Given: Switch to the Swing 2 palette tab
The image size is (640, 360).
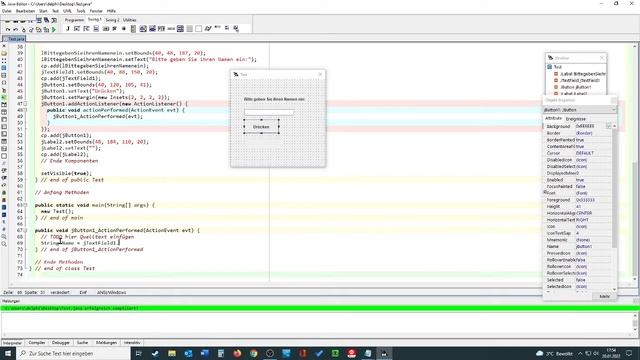Looking at the screenshot, I should point(112,20).
